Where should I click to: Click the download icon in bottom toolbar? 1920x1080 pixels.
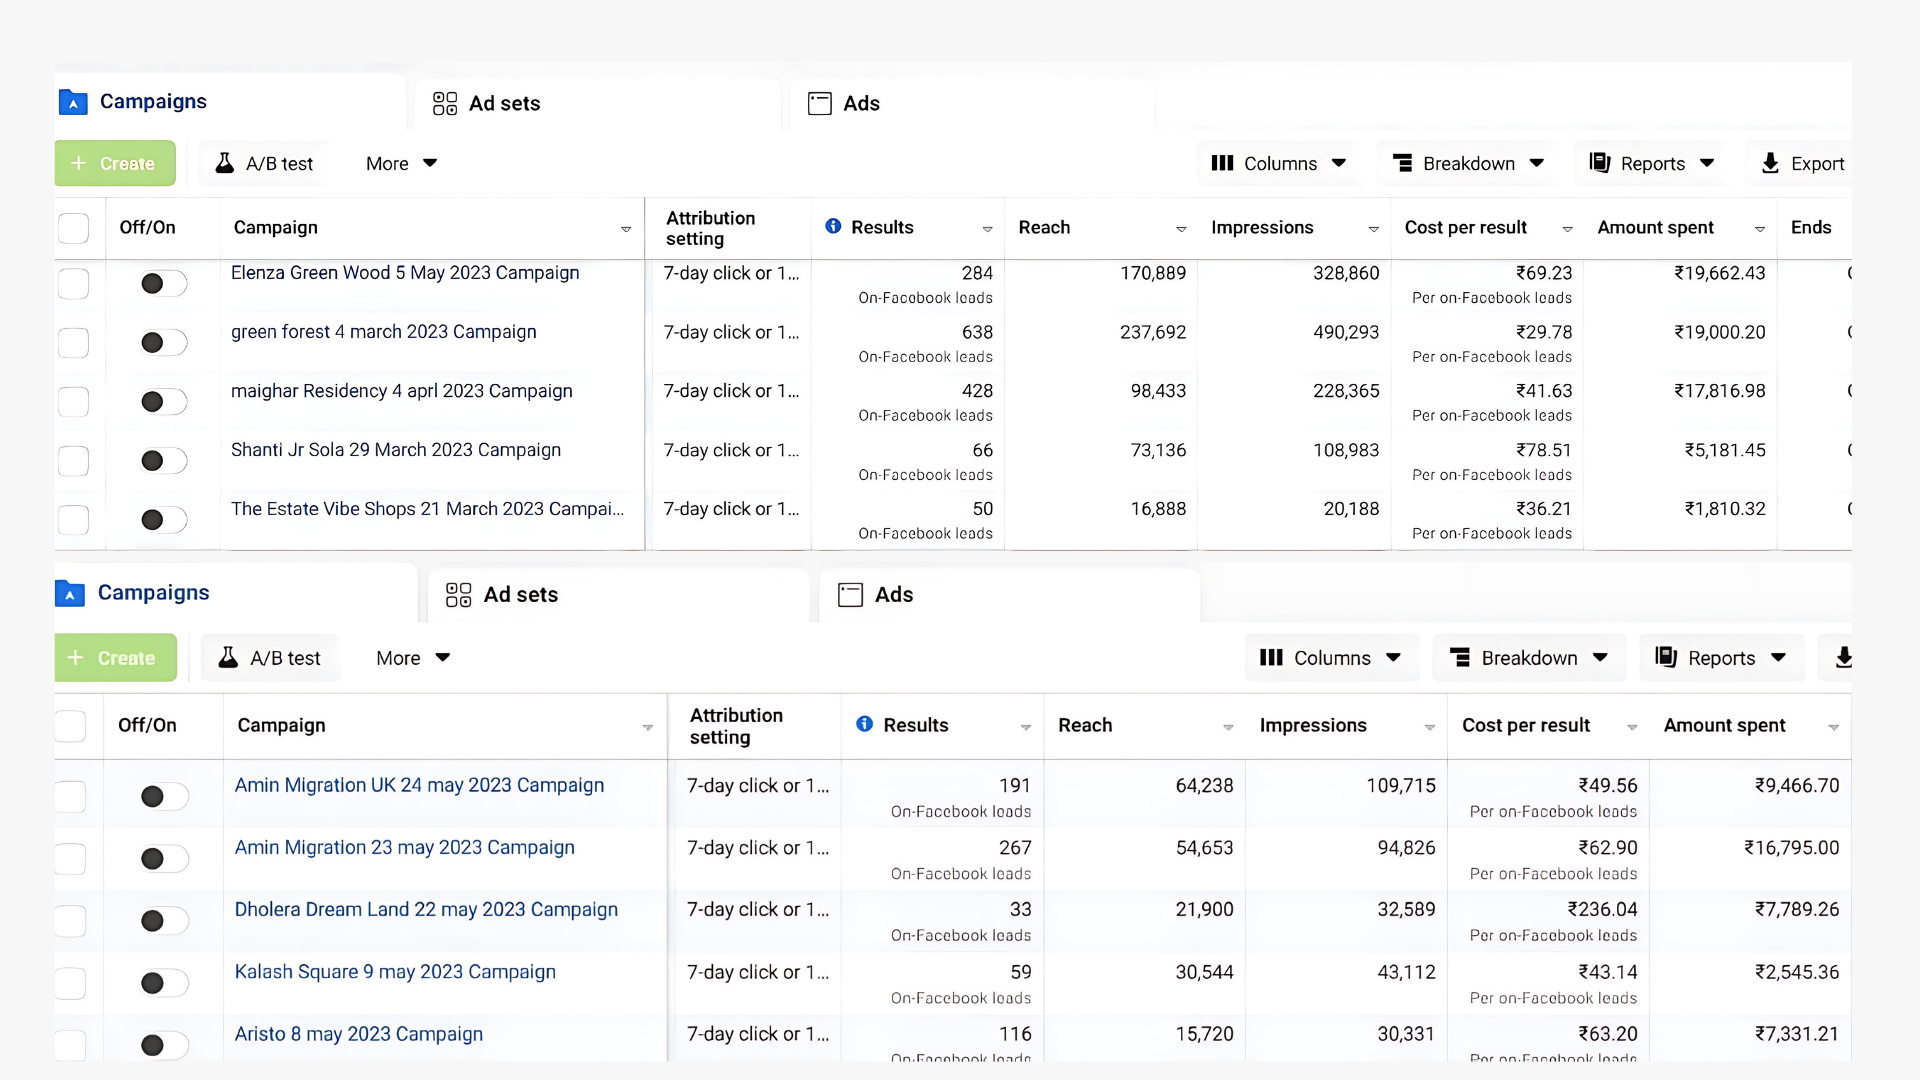pos(1844,657)
